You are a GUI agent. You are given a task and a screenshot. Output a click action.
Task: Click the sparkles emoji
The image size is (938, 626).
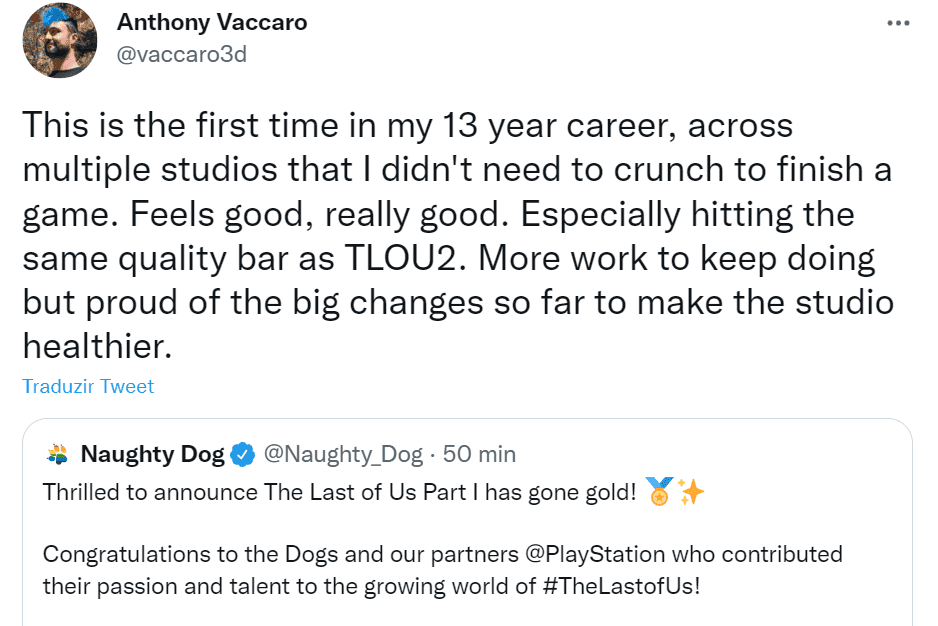(690, 492)
